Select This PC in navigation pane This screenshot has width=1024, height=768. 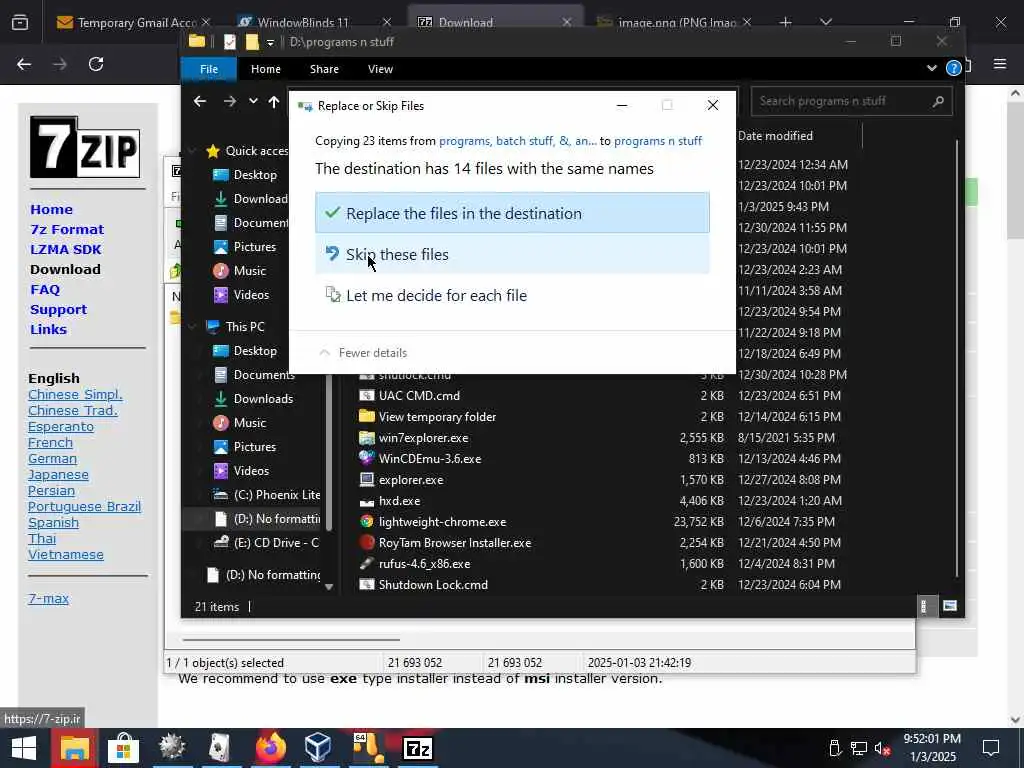click(x=245, y=327)
